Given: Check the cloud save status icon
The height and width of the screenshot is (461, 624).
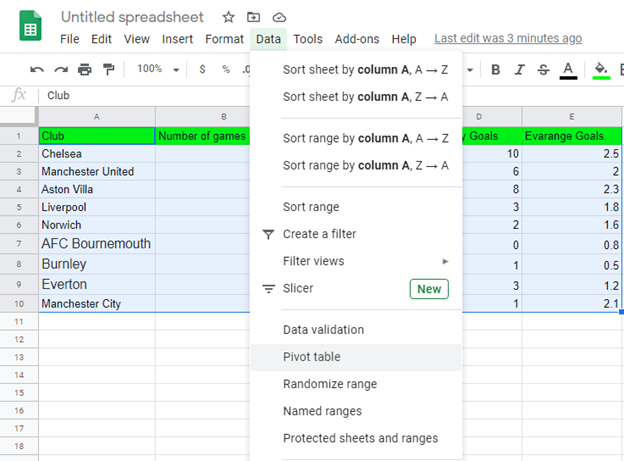Looking at the screenshot, I should coord(279,18).
